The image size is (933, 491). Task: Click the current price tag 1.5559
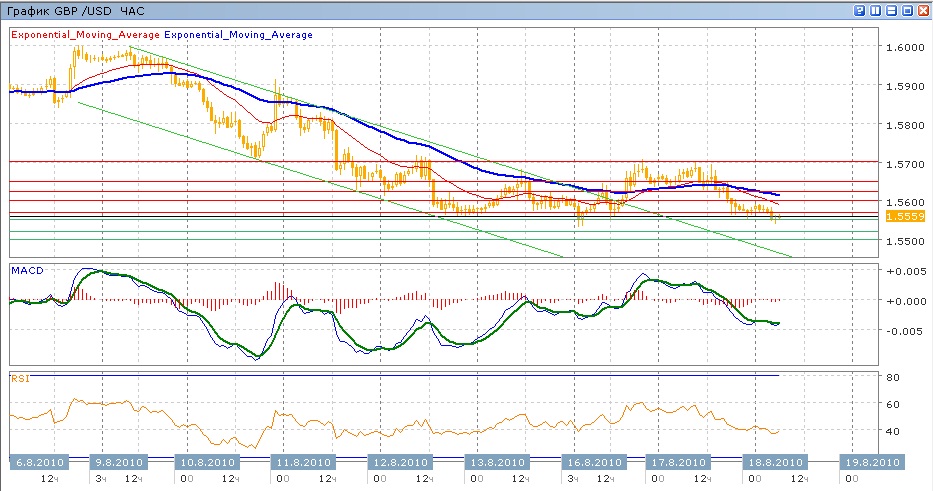(x=905, y=216)
